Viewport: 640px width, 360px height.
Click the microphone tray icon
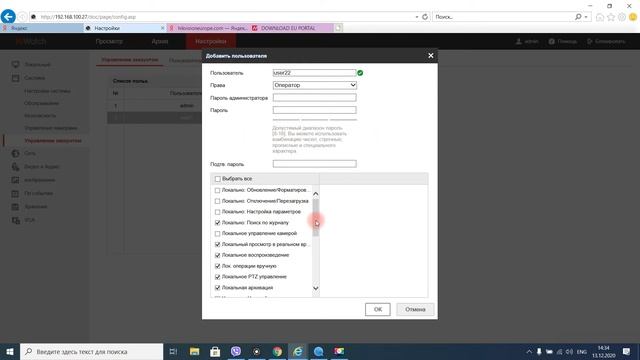pyautogui.click(x=539, y=351)
